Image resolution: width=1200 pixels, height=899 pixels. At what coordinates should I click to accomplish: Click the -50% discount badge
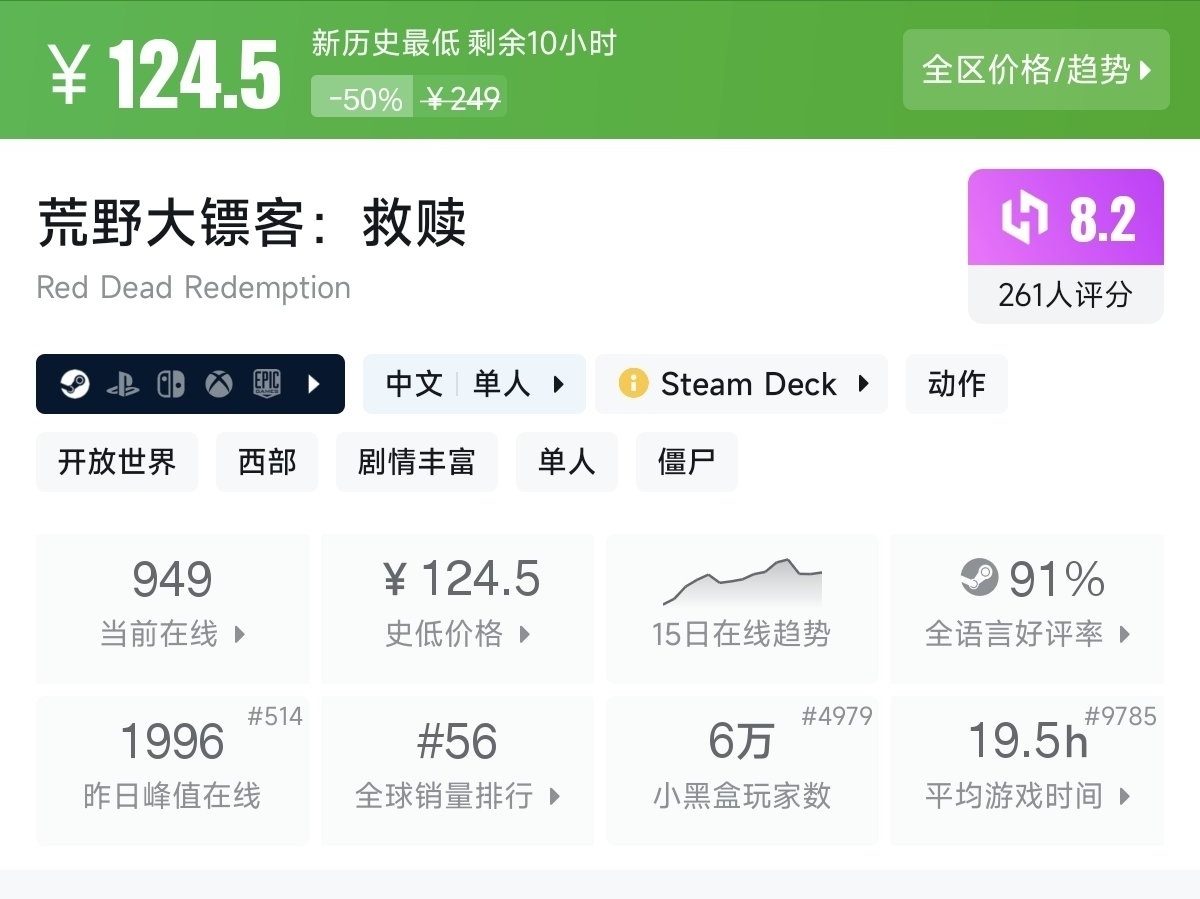(x=364, y=98)
